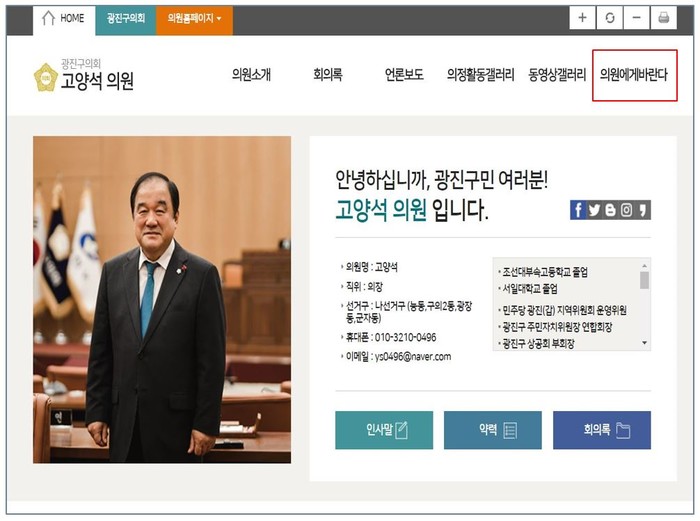Open the Instagram icon
Image resolution: width=700 pixels, height=521 pixels.
627,210
